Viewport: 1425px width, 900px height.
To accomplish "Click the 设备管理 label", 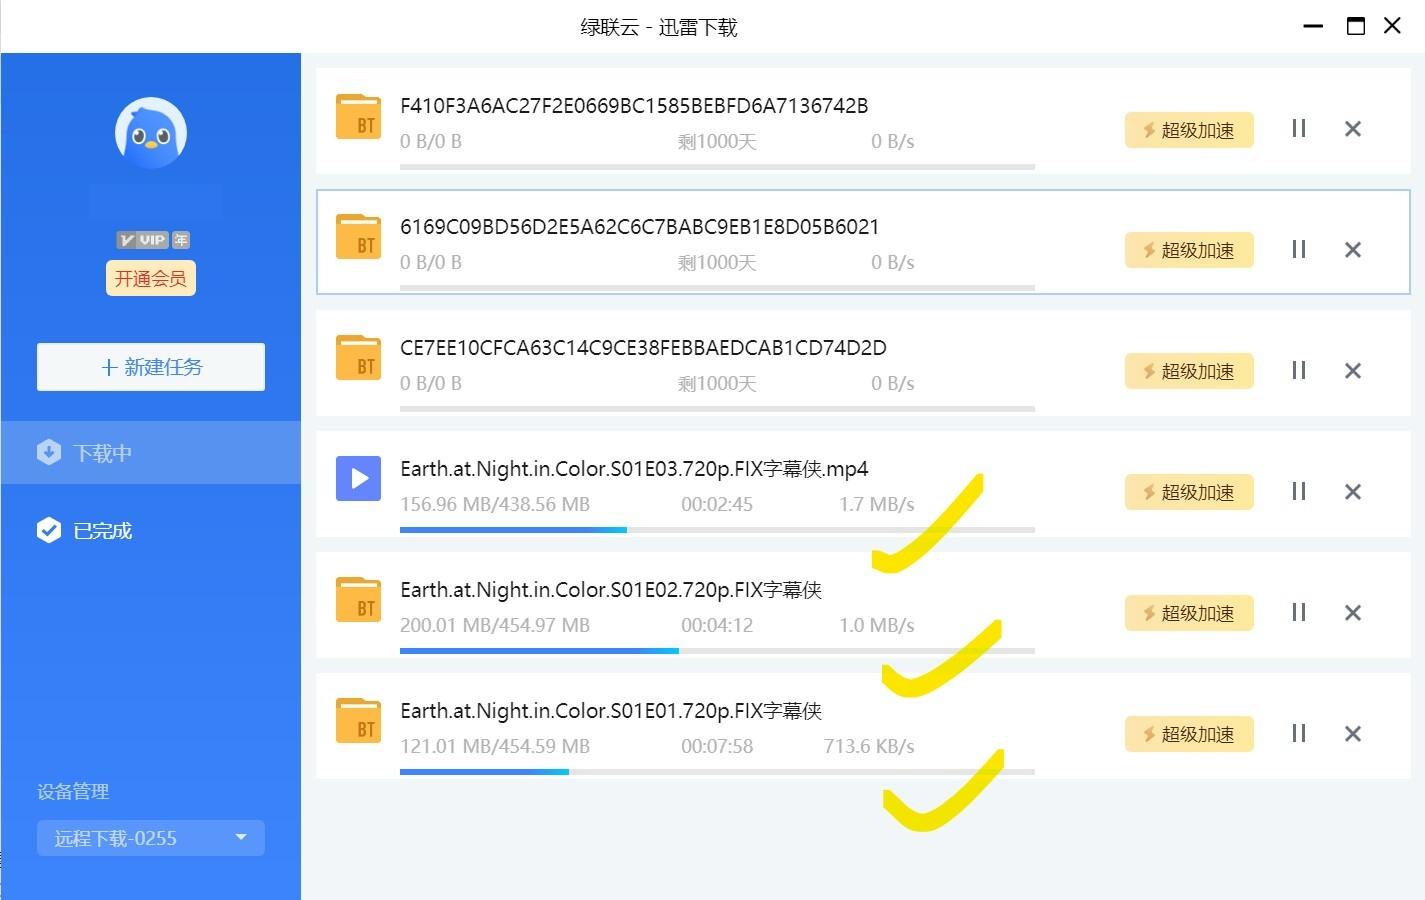I will [x=73, y=792].
